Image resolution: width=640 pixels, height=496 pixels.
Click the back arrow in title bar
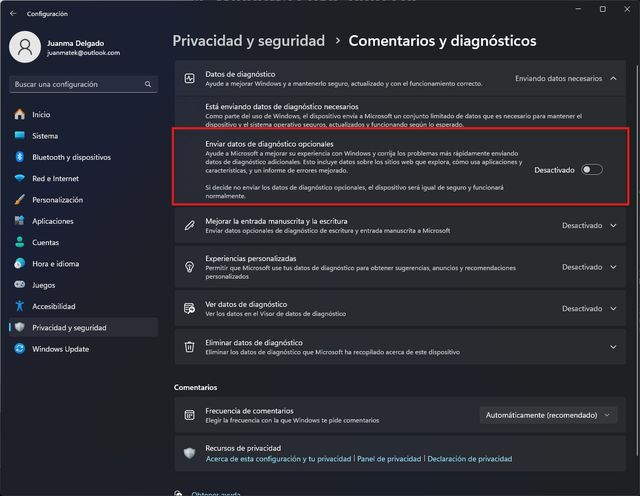pyautogui.click(x=13, y=13)
